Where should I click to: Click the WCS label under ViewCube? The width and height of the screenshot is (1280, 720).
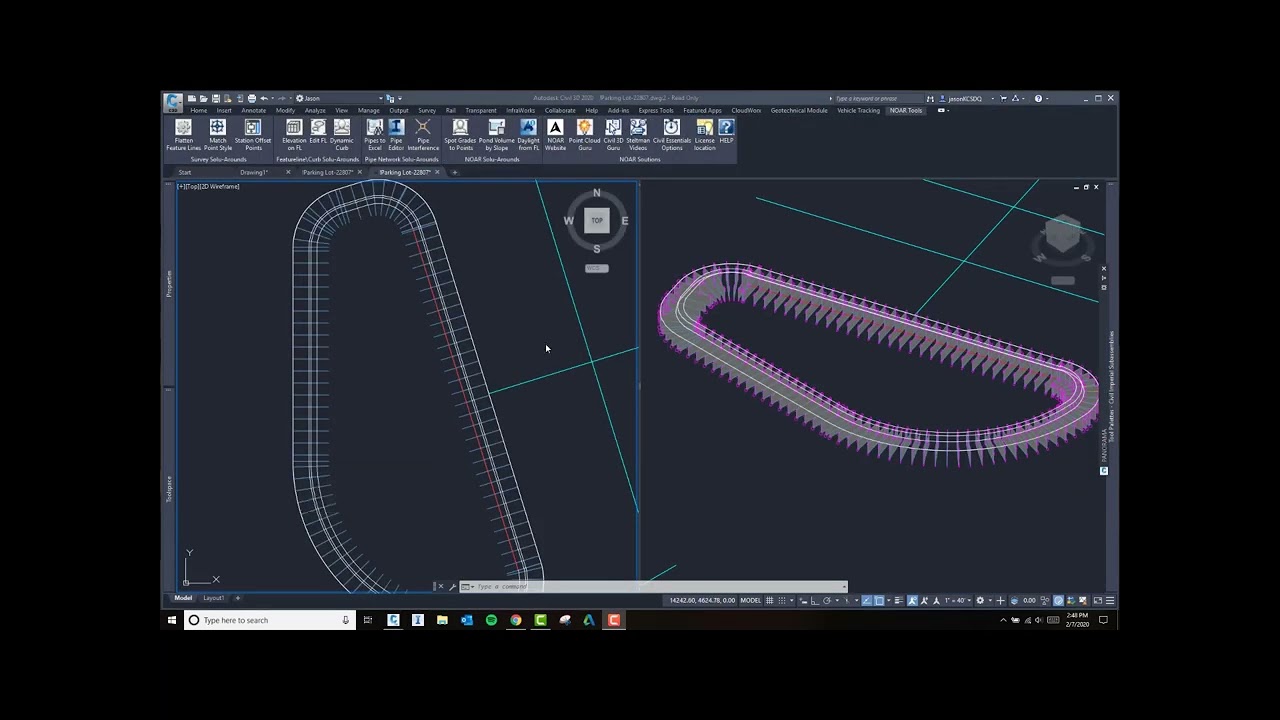(x=596, y=268)
